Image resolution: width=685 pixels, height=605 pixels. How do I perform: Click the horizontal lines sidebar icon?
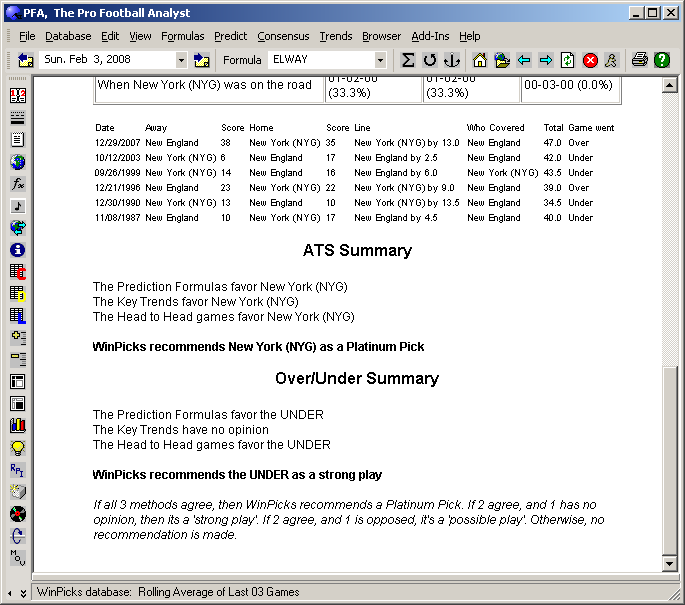coord(18,118)
